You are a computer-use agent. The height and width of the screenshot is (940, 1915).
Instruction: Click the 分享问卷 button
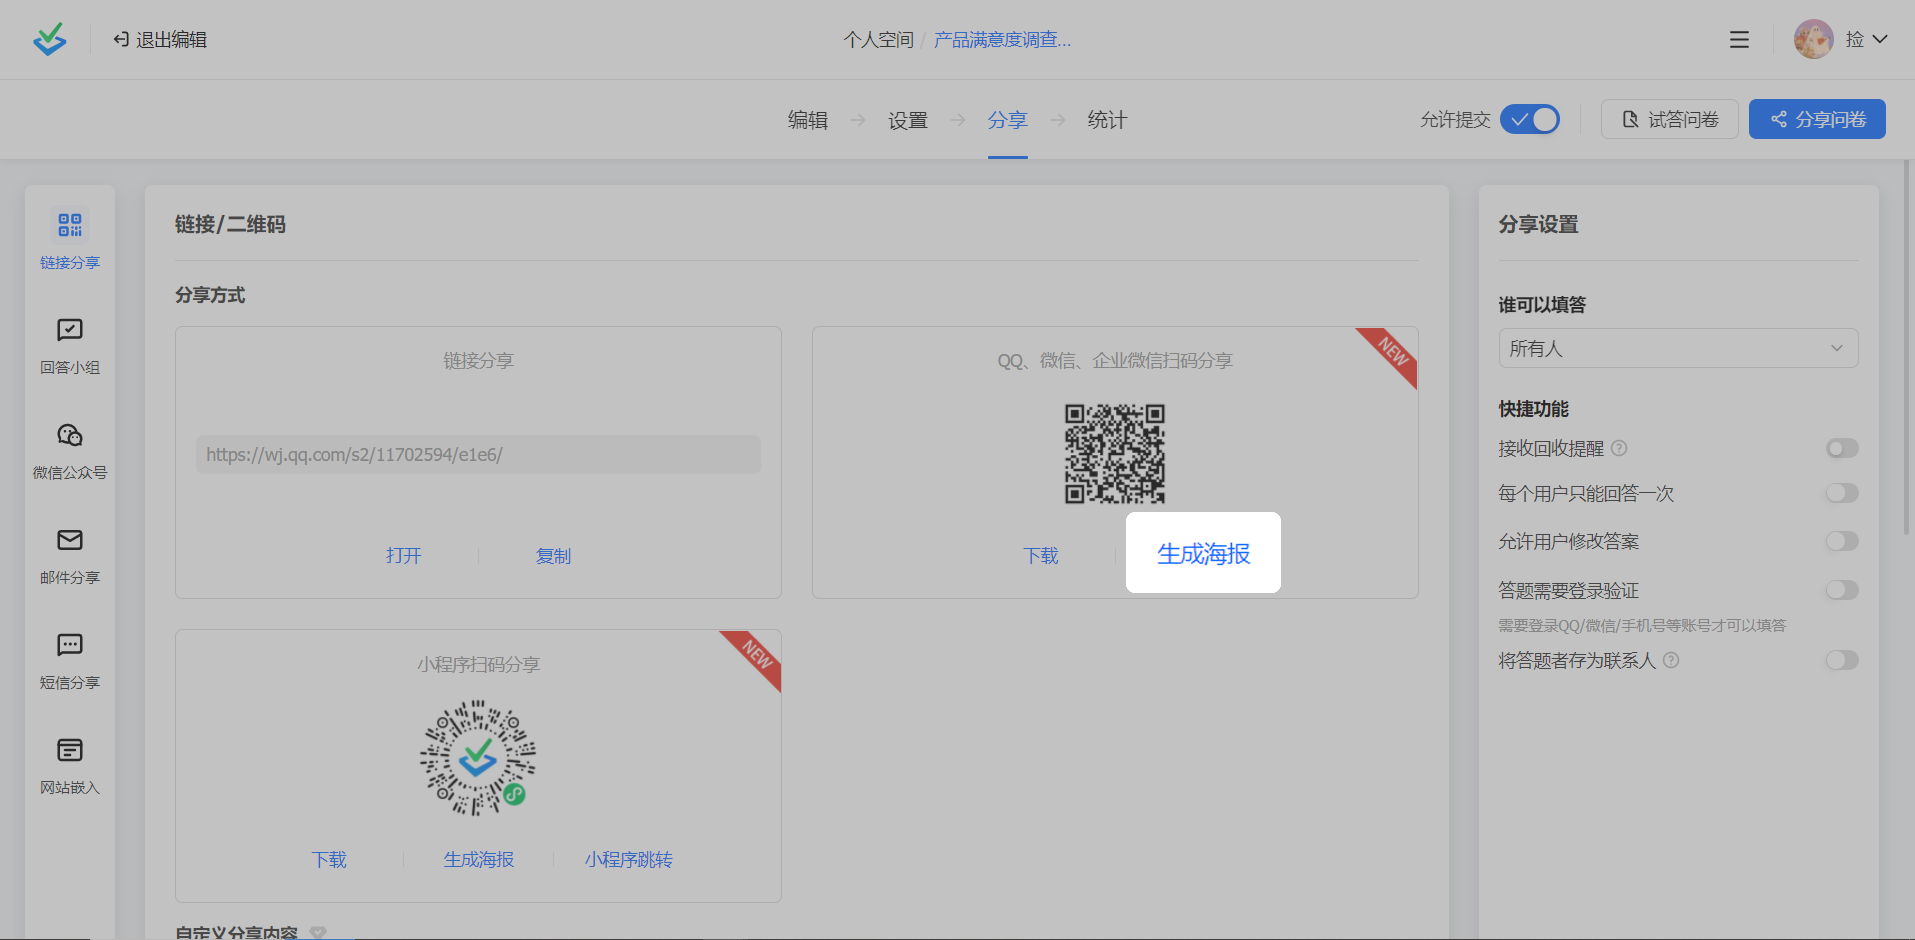click(1816, 120)
